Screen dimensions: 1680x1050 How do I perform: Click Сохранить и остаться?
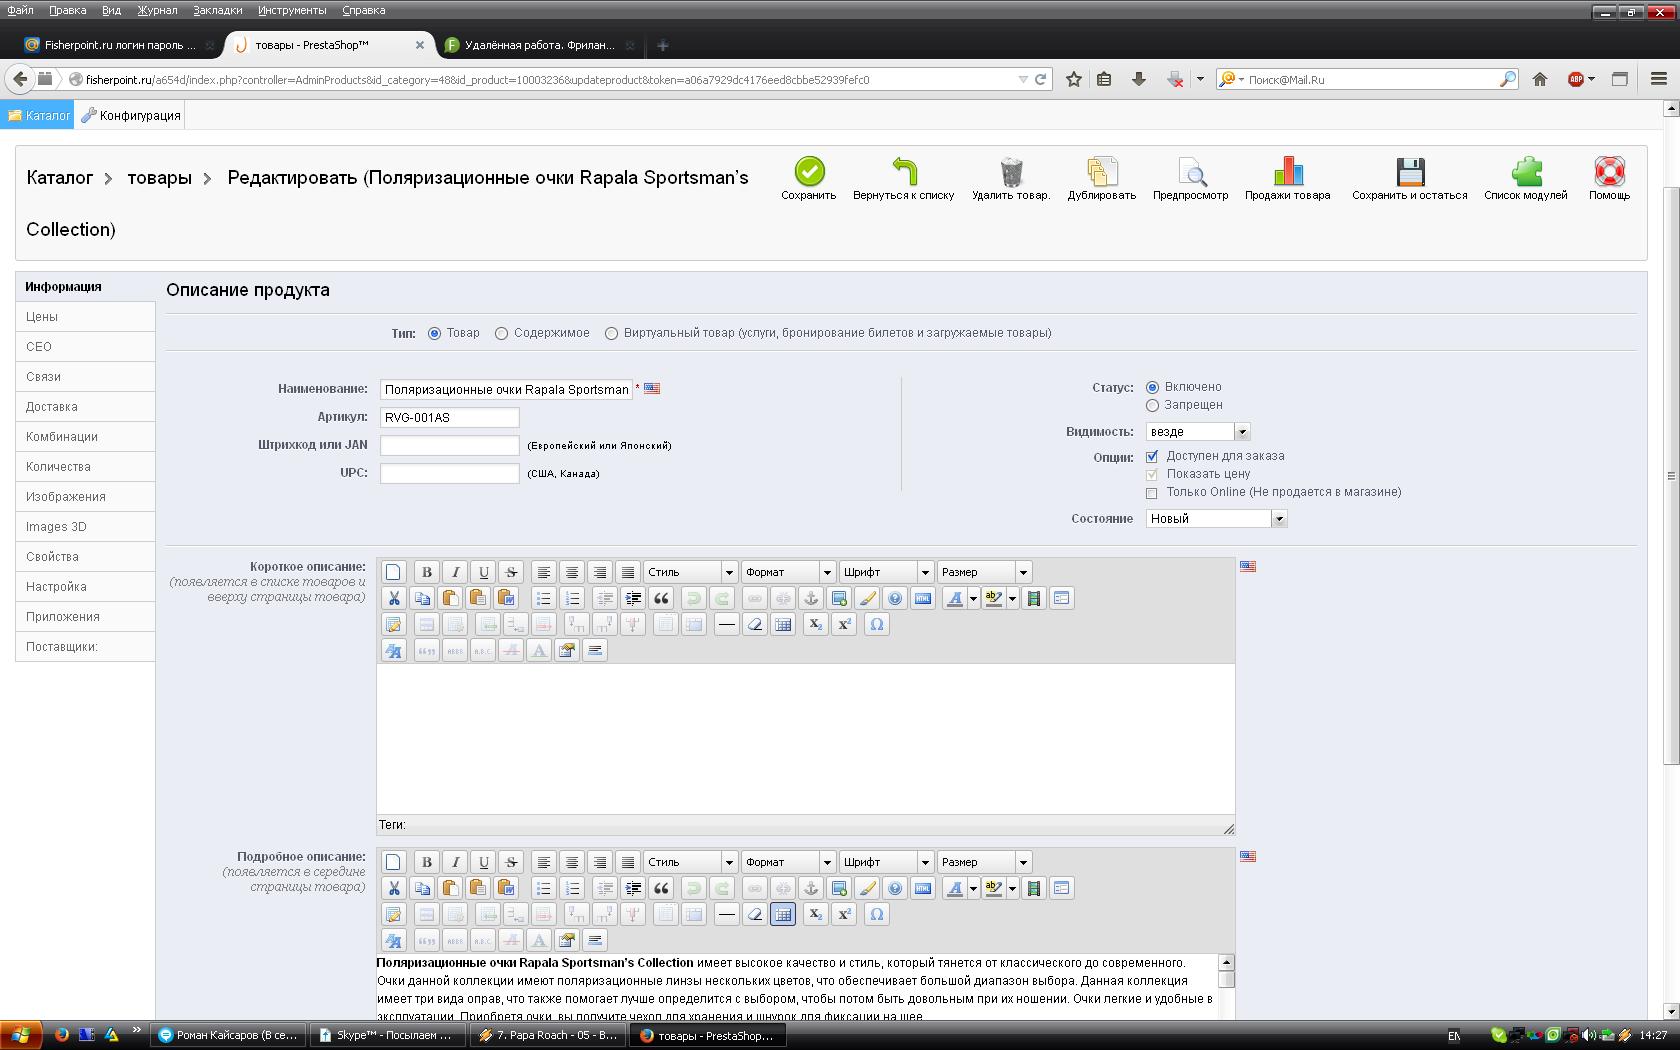(1410, 178)
